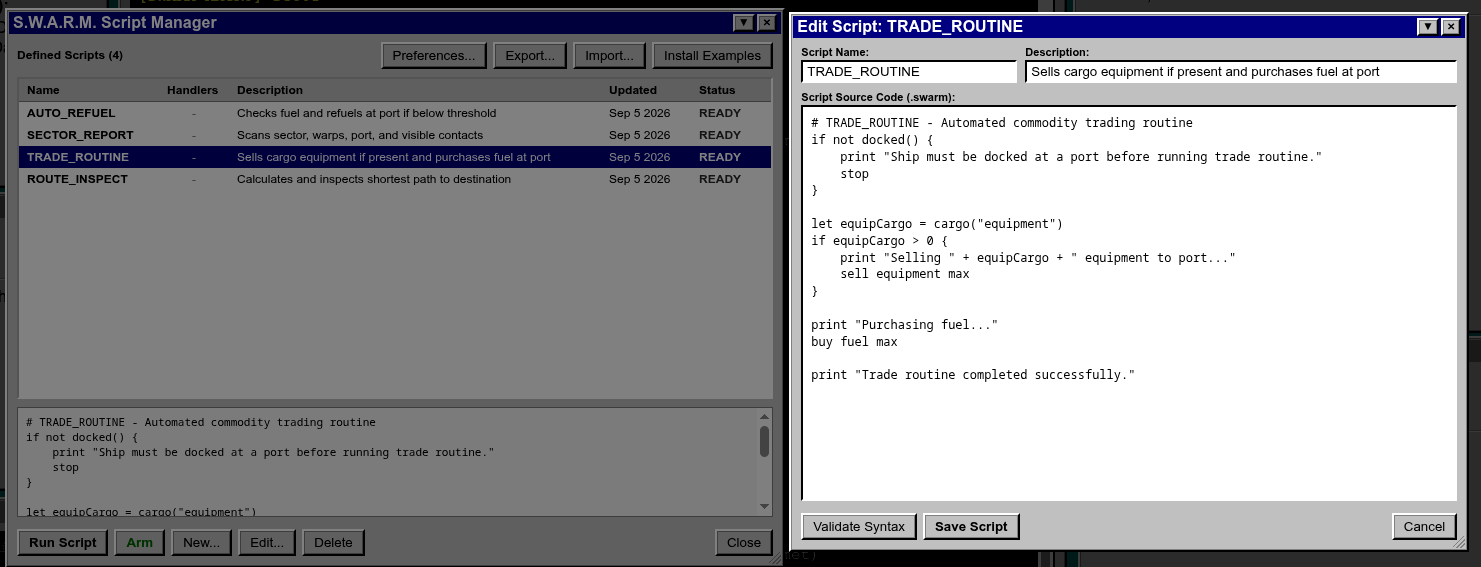Select the TRADE_ROUTINE script row
The width and height of the screenshot is (1481, 567).
[x=395, y=157]
